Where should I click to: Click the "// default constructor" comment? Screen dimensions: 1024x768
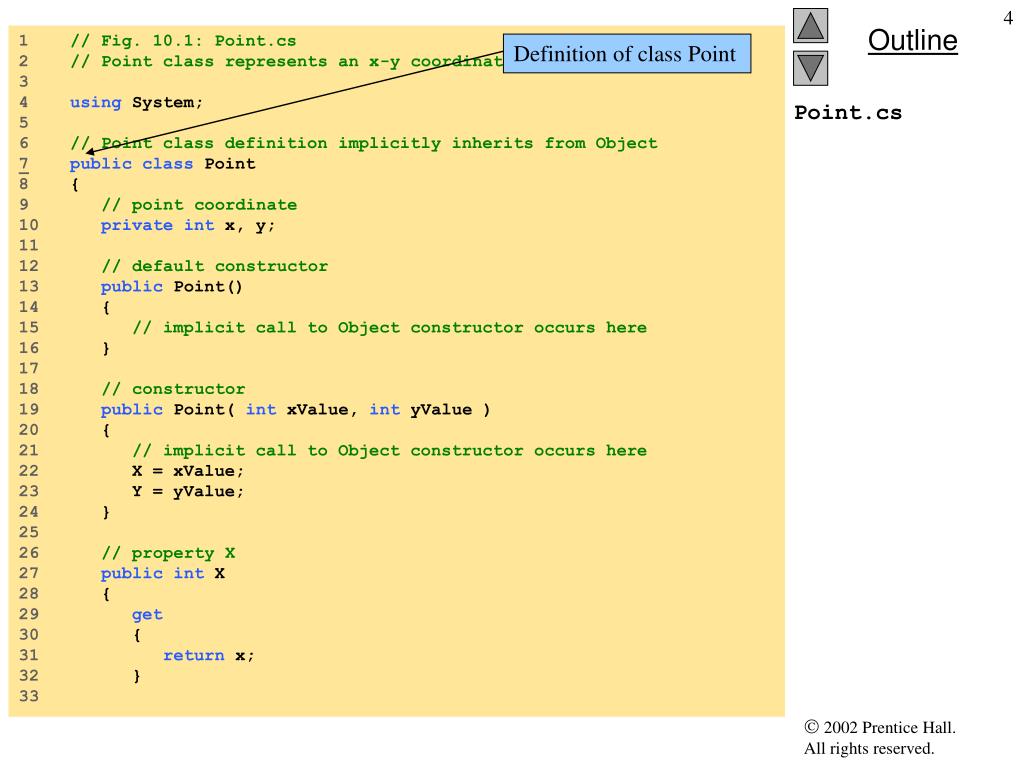[215, 266]
